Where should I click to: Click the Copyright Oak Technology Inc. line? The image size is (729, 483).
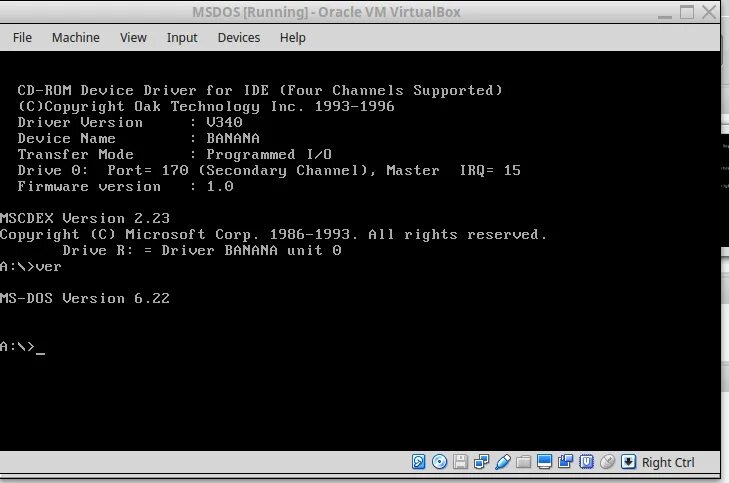coord(206,106)
